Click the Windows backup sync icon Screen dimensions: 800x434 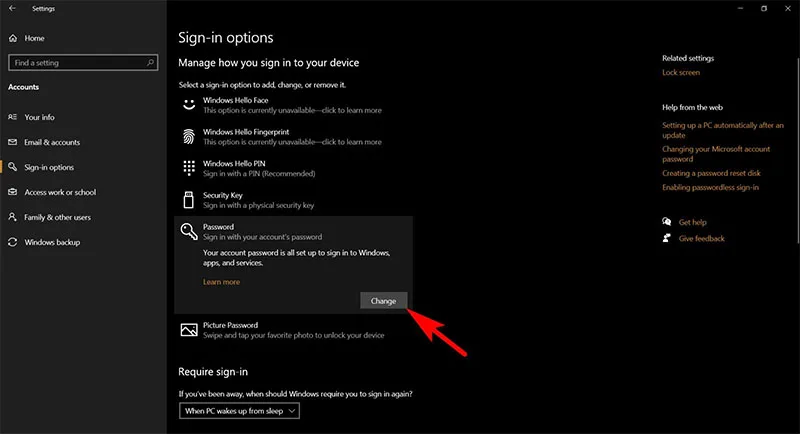13,242
